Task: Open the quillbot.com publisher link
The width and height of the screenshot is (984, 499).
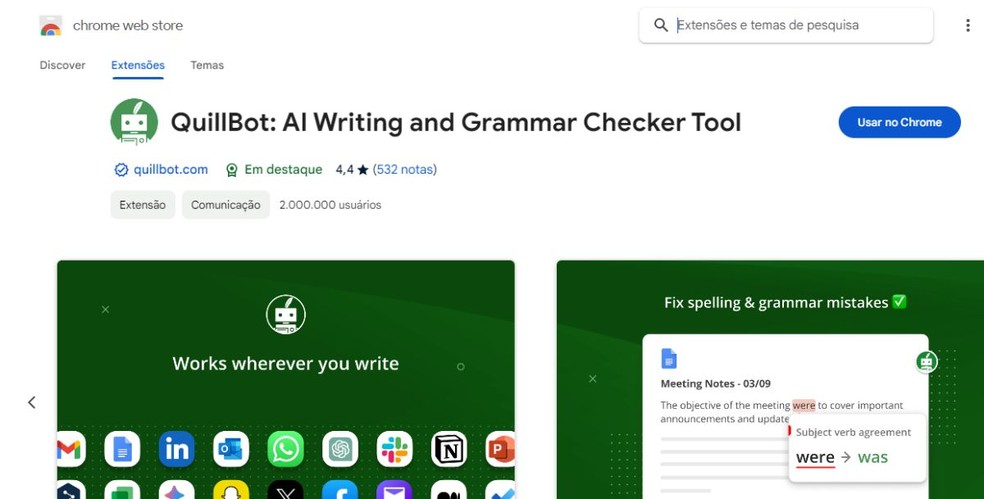Action: coord(170,169)
